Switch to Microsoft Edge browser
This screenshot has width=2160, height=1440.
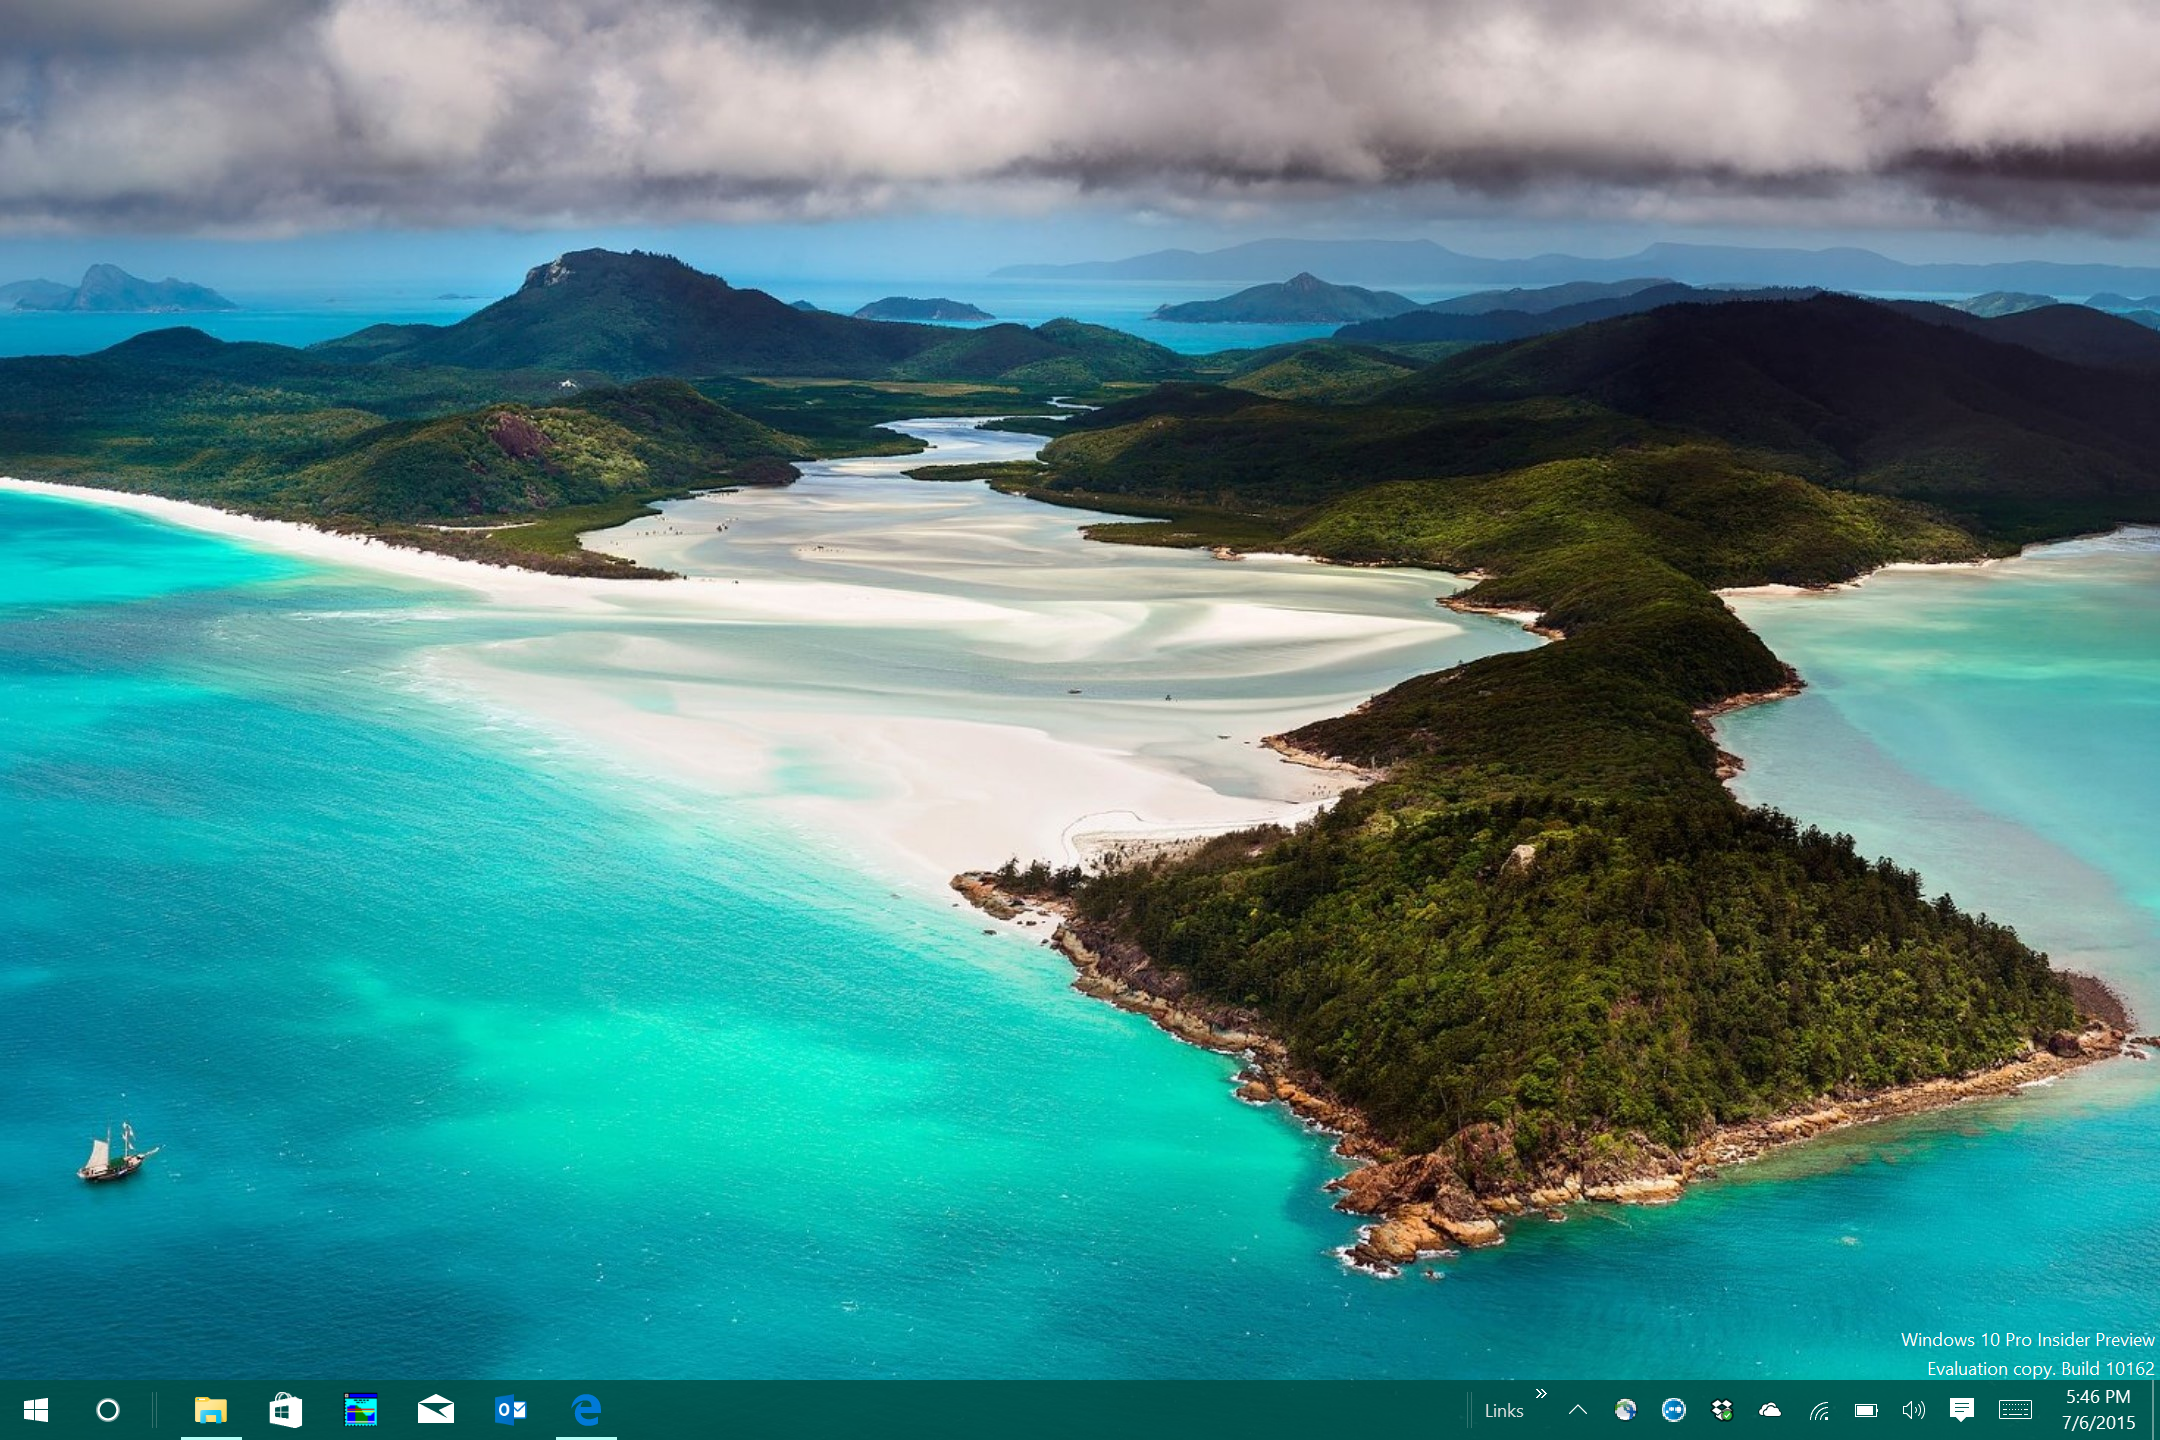tap(586, 1410)
